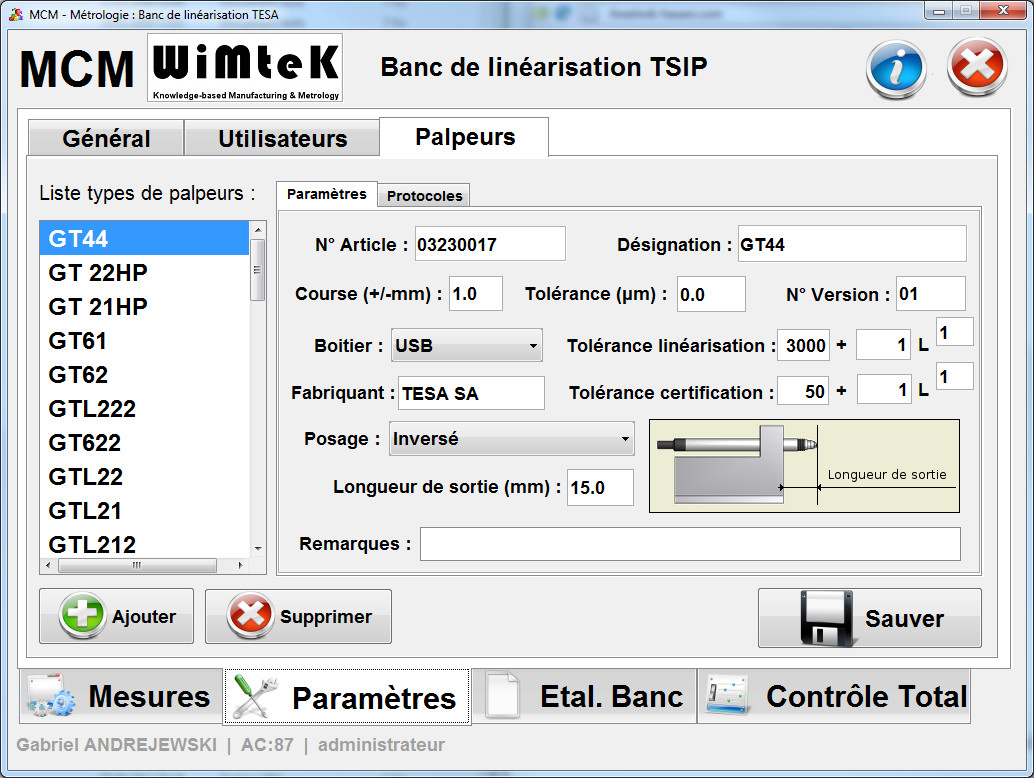Switch to the Général tab

tap(106, 138)
